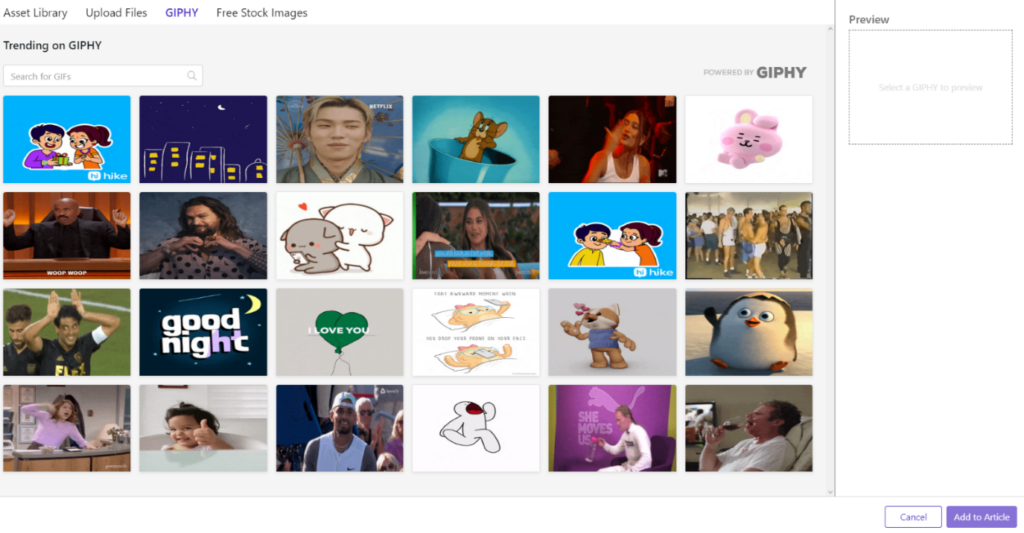This screenshot has height=533, width=1024.
Task: Select the subtitled brunette woman GIF
Action: [476, 236]
